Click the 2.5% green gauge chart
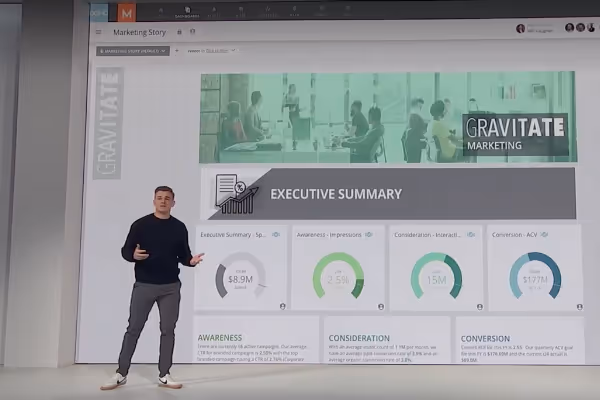Viewport: 600px width, 400px height. [x=338, y=275]
